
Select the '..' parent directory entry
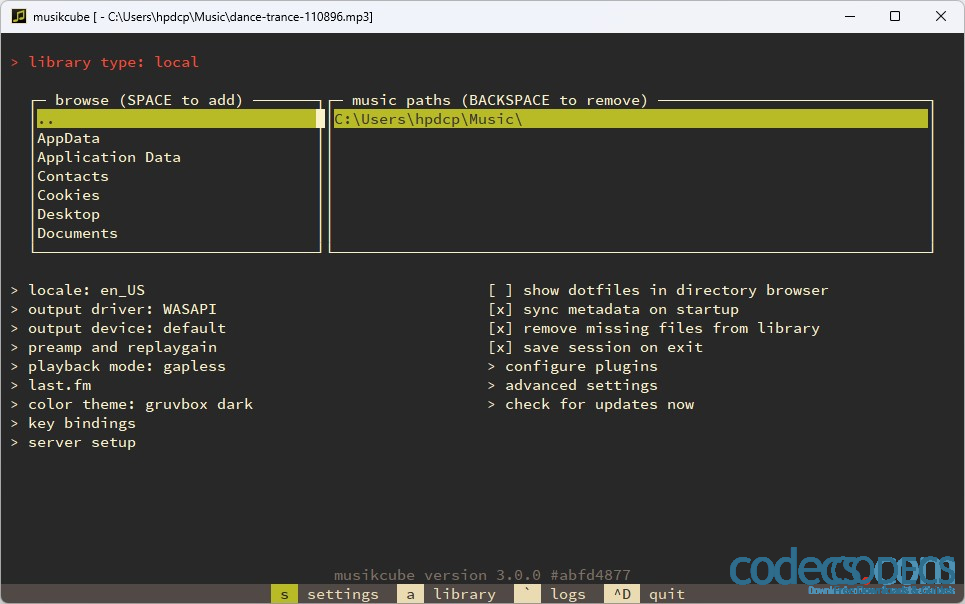pos(176,119)
